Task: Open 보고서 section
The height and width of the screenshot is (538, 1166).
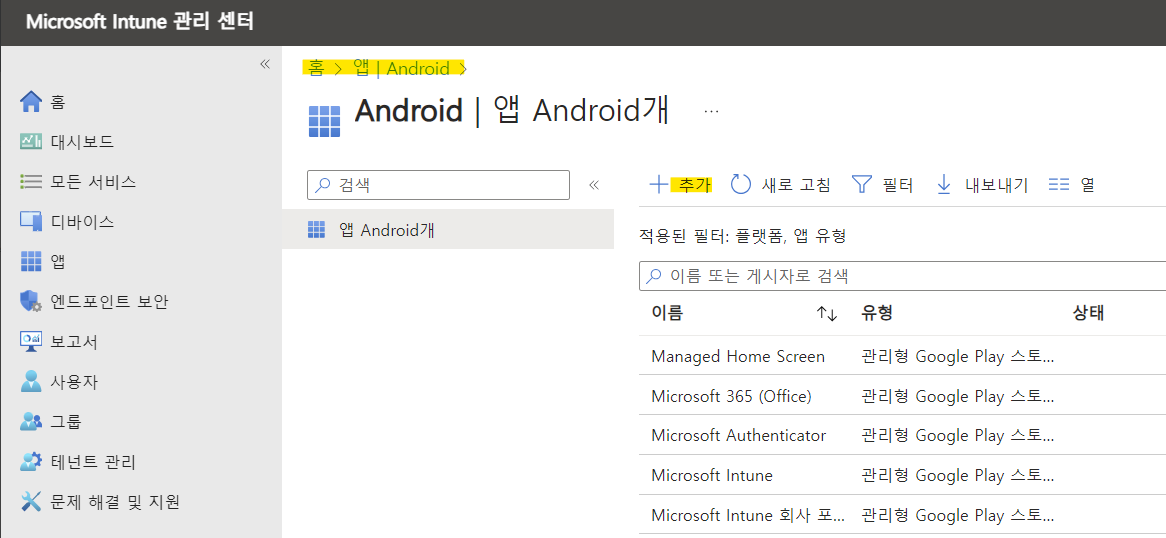Action: tap(59, 342)
